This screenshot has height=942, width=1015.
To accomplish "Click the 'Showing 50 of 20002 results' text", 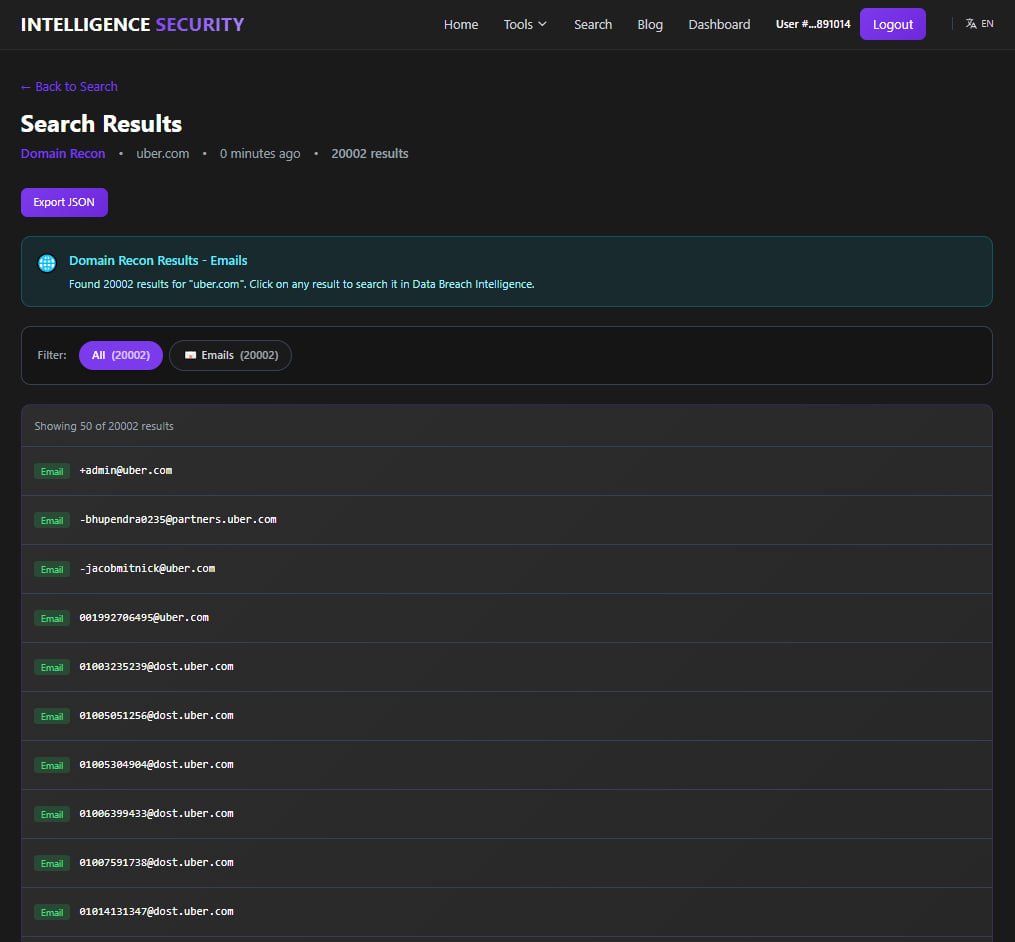I will pyautogui.click(x=104, y=426).
